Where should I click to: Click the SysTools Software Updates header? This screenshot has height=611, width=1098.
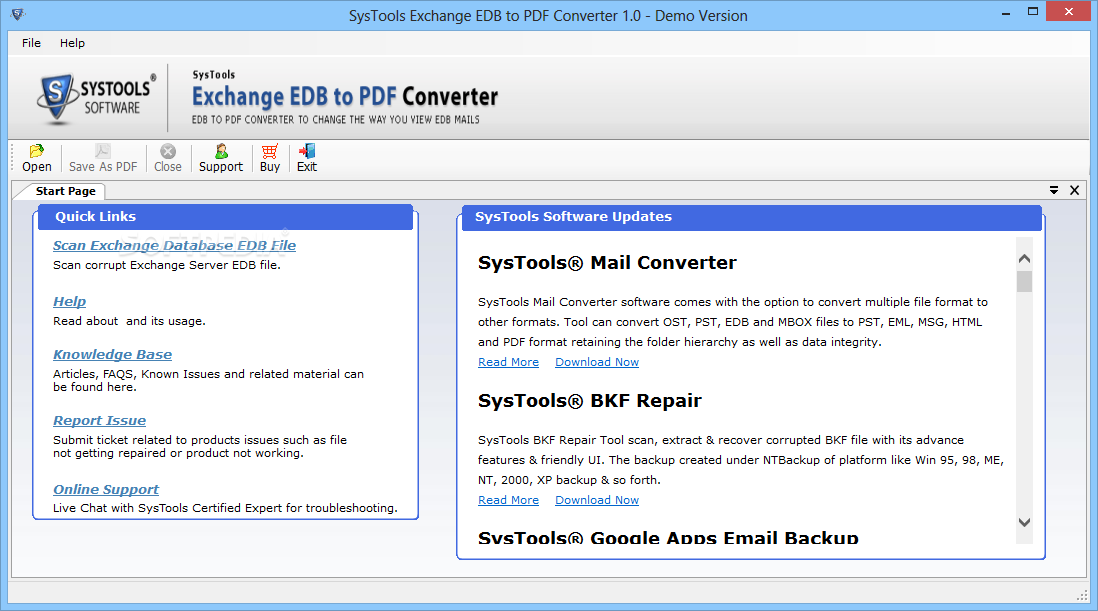(x=752, y=217)
